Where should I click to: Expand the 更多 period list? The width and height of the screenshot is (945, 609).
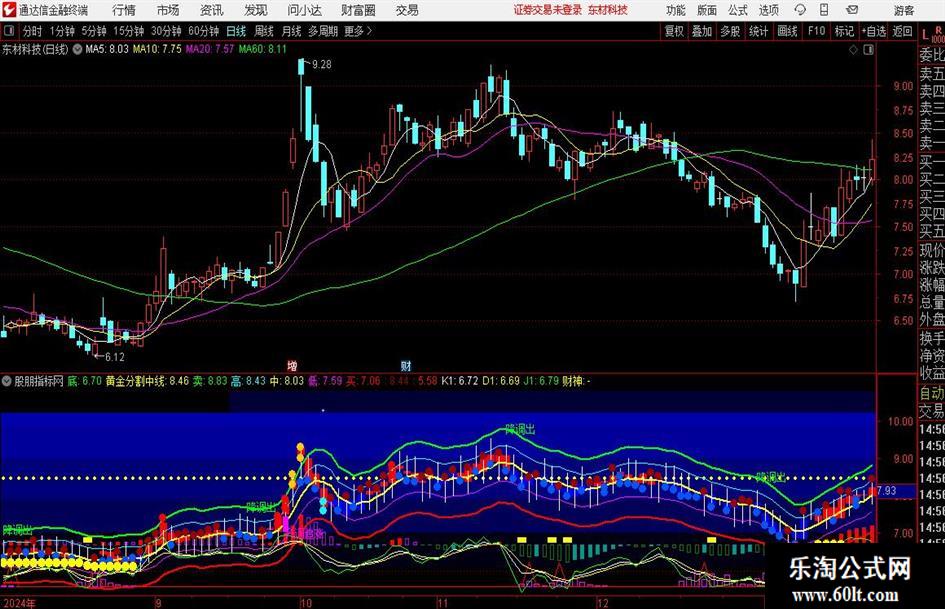(358, 31)
